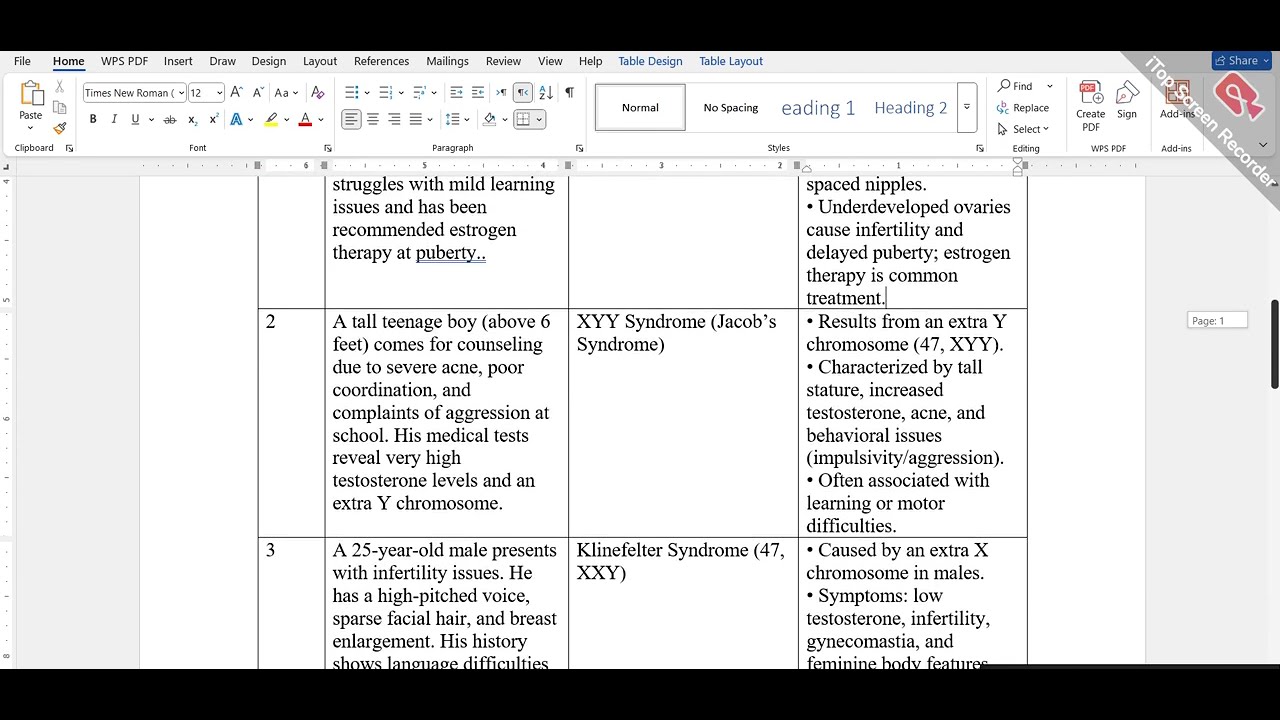This screenshot has width=1280, height=720.
Task: Launch the Paragraph settings dialog
Action: (579, 148)
